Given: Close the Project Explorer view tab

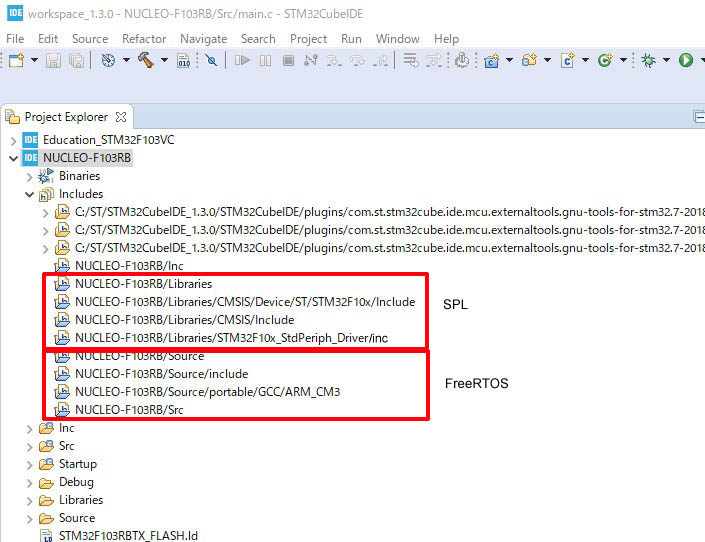Looking at the screenshot, I should pyautogui.click(x=121, y=117).
